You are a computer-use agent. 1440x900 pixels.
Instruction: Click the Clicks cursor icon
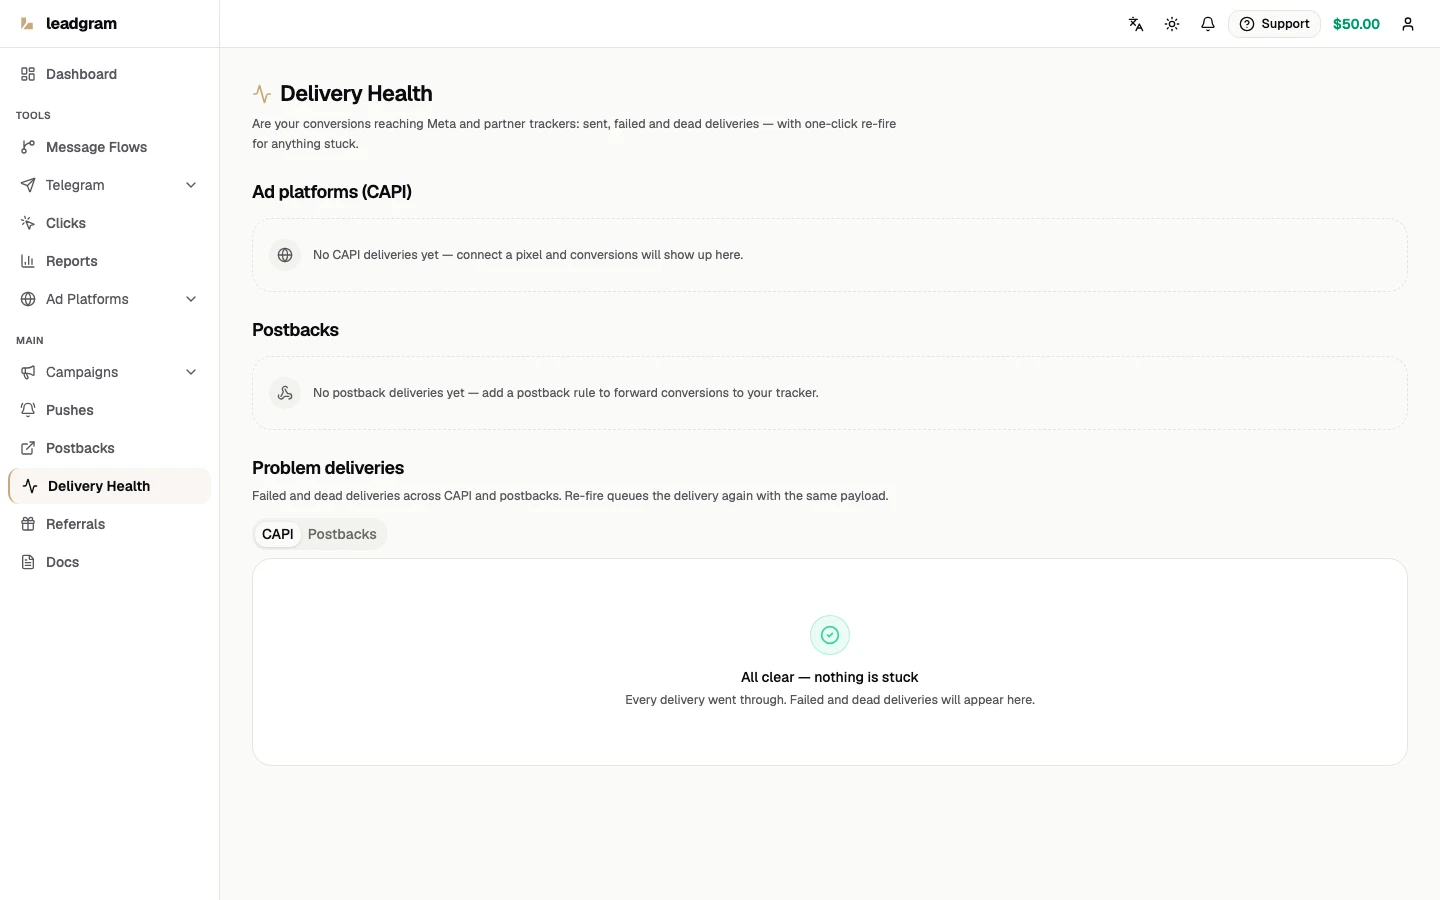click(x=28, y=223)
